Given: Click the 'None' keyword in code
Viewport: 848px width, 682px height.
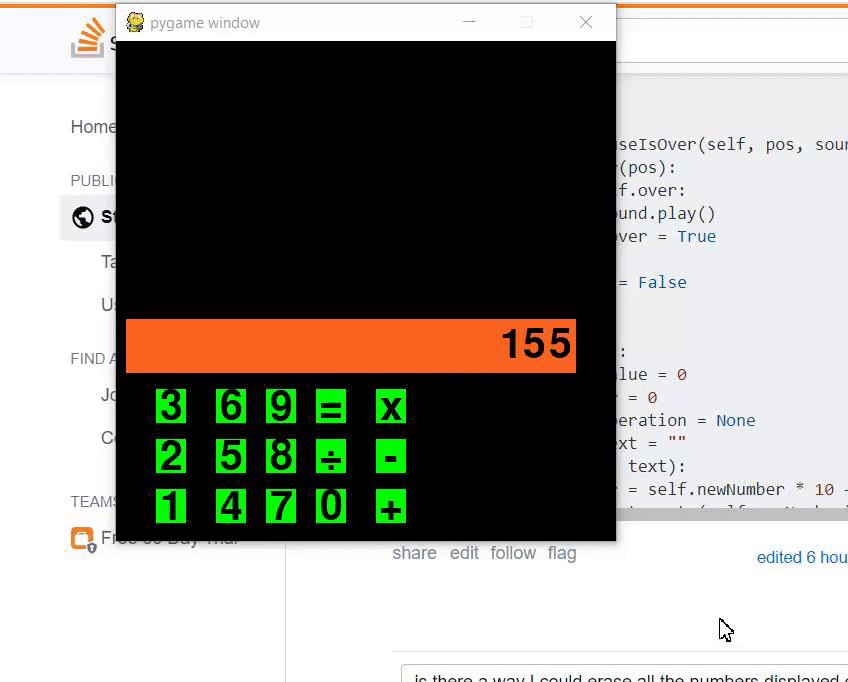Looking at the screenshot, I should 736,420.
